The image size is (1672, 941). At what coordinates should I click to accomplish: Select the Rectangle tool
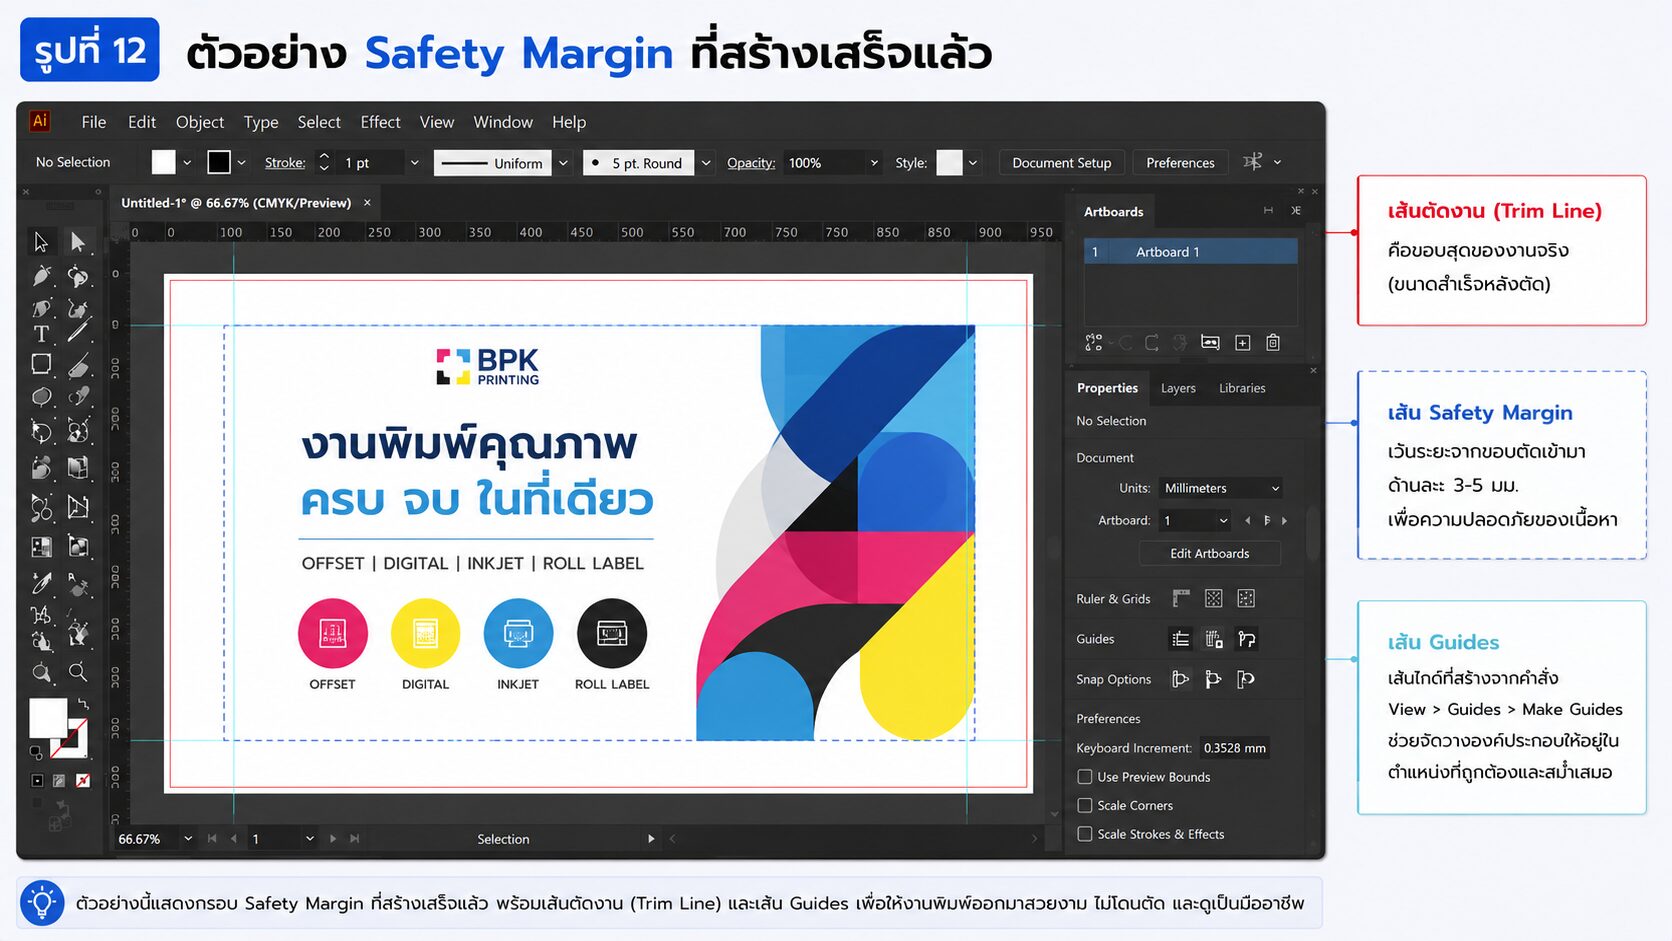coord(41,365)
